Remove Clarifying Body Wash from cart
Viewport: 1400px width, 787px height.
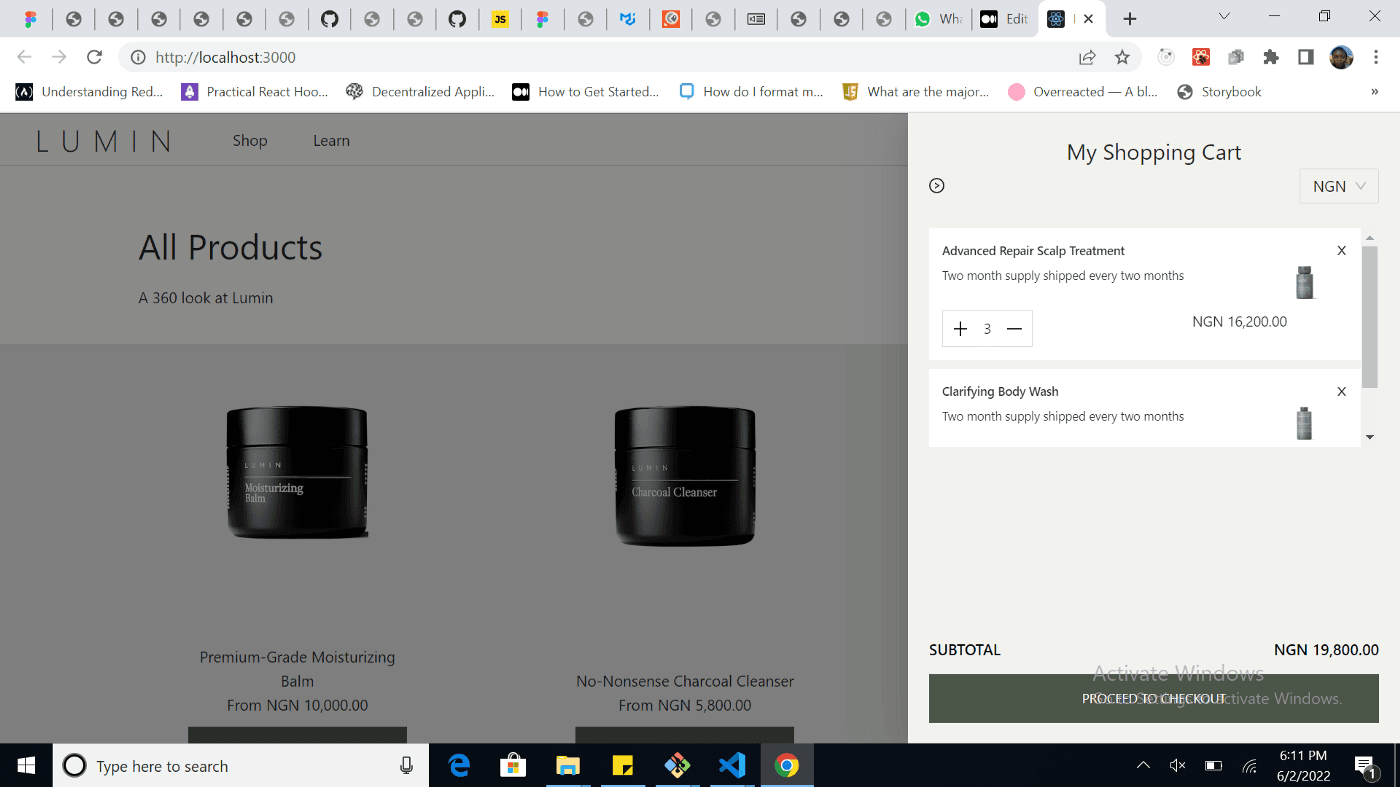[1341, 392]
